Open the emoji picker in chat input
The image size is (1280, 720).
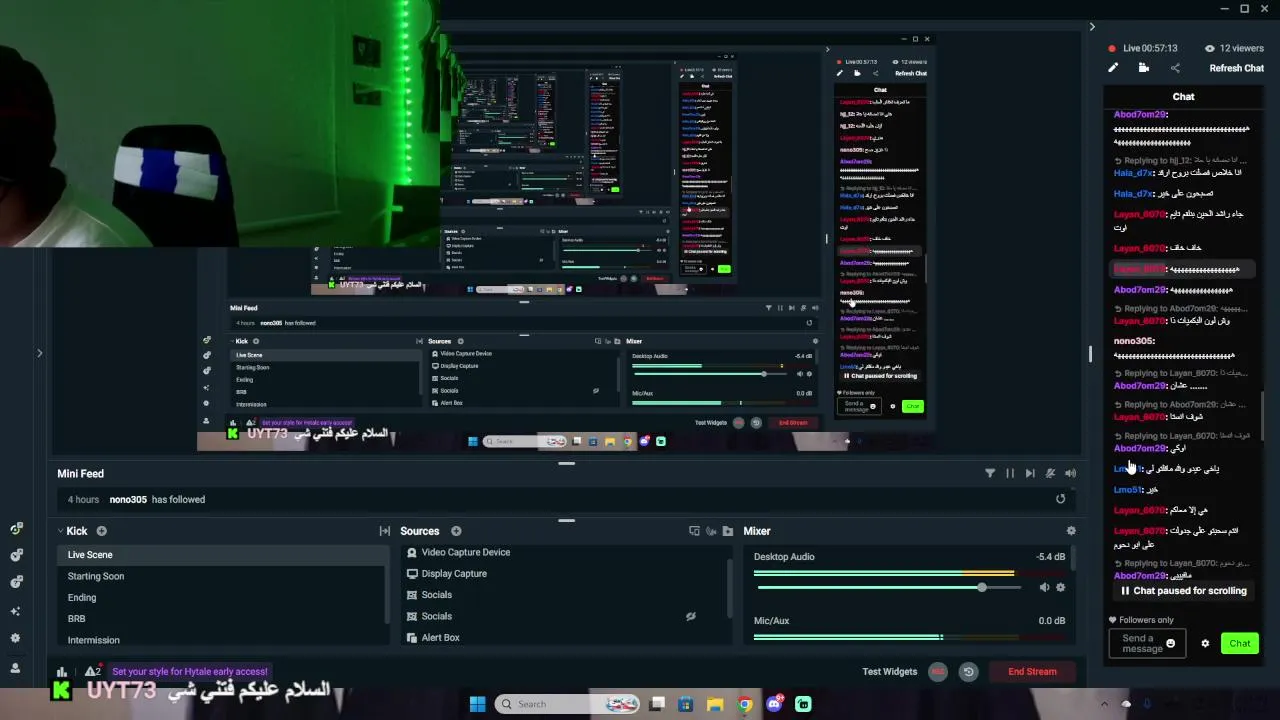pyautogui.click(x=1171, y=644)
